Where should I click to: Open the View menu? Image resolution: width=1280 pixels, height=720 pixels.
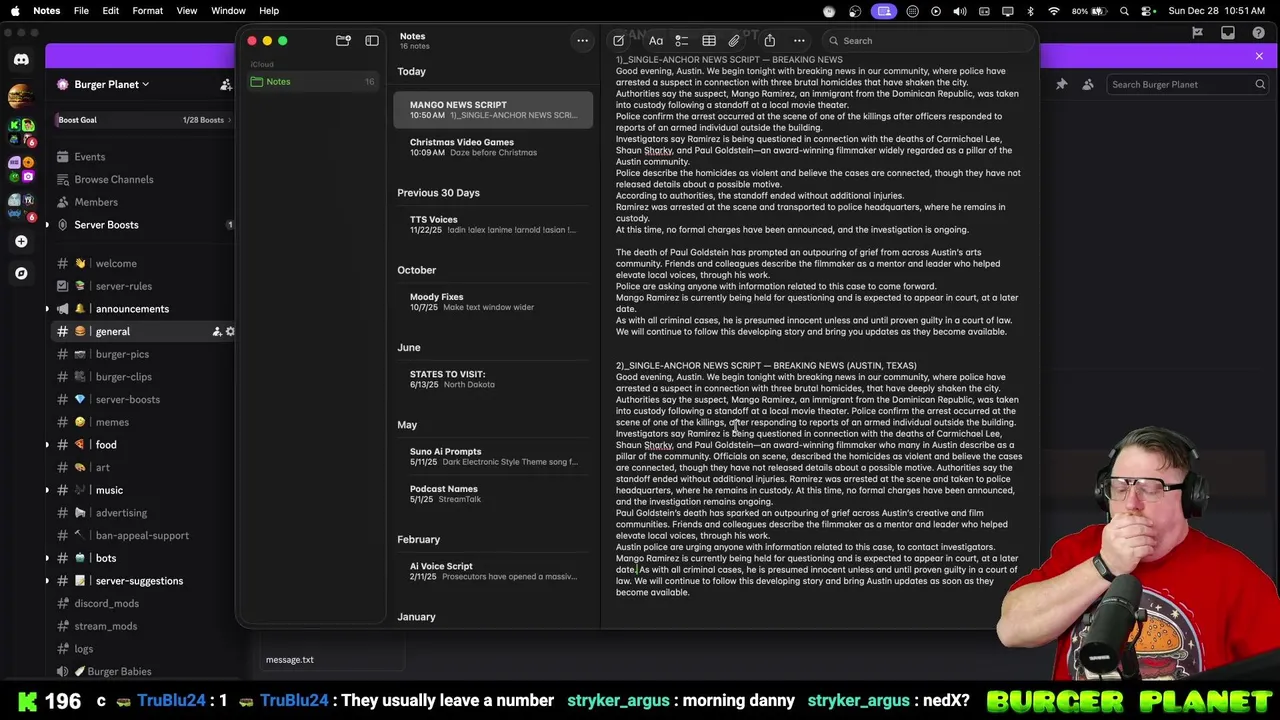(x=187, y=11)
